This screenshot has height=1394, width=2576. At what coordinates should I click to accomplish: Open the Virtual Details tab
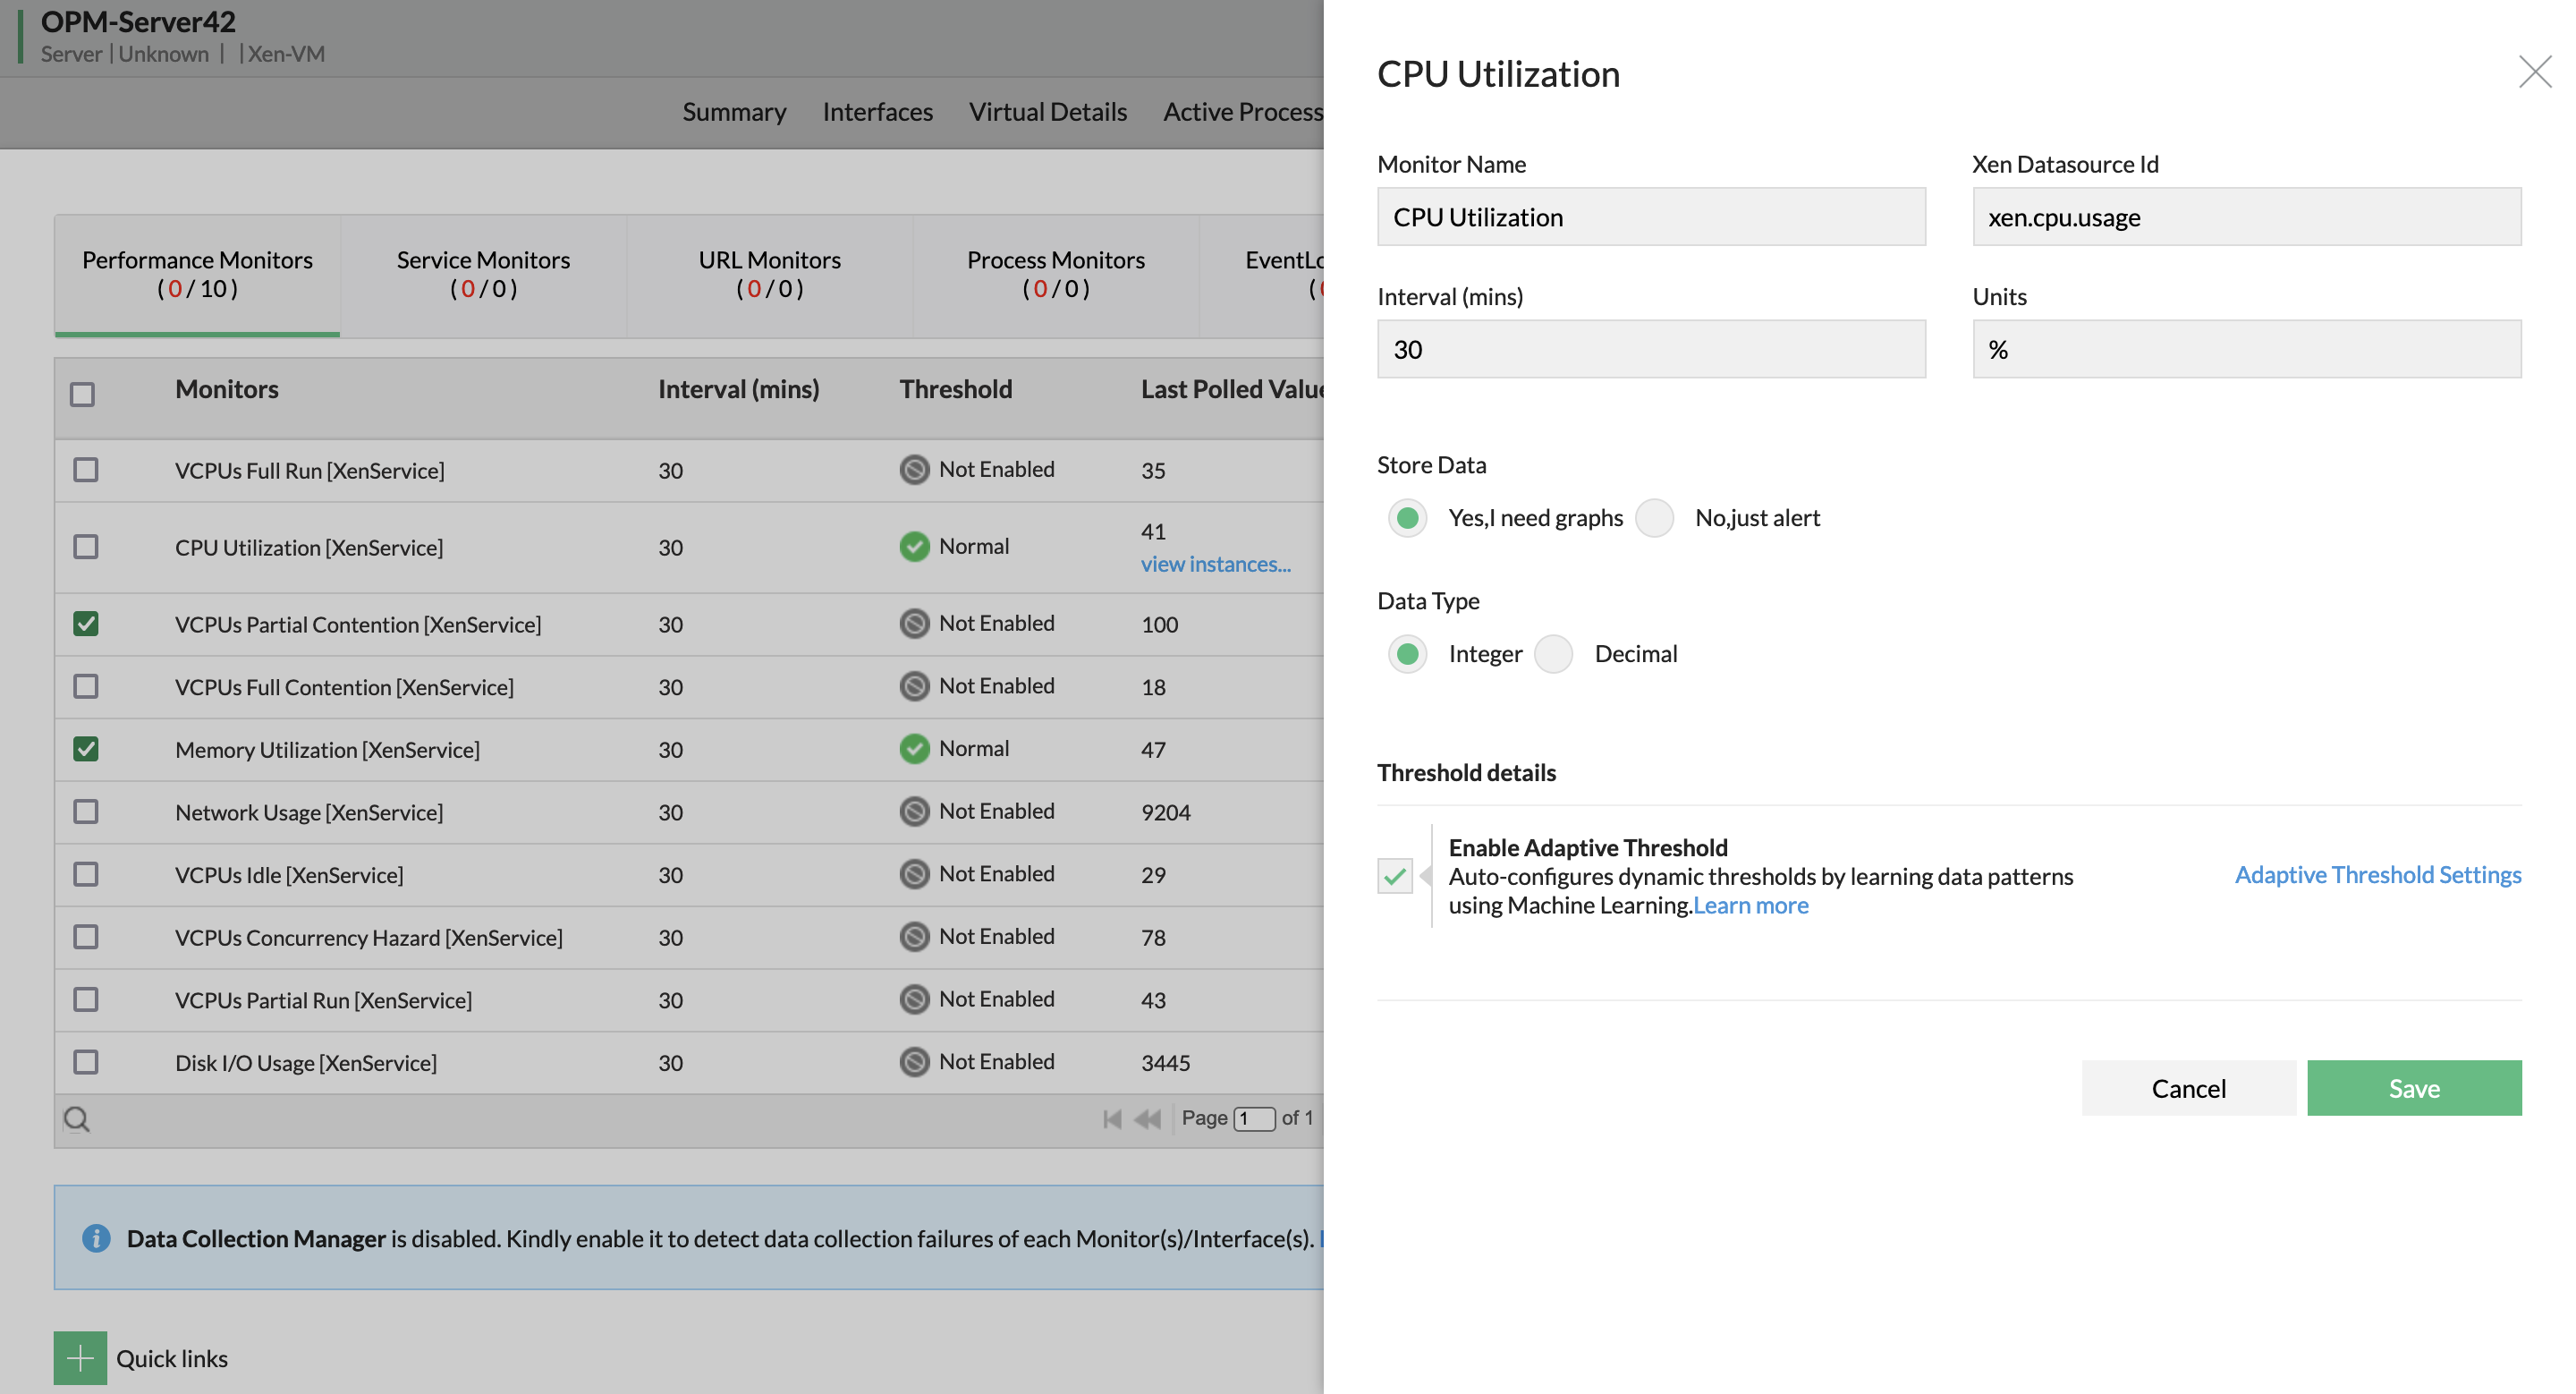(1047, 112)
